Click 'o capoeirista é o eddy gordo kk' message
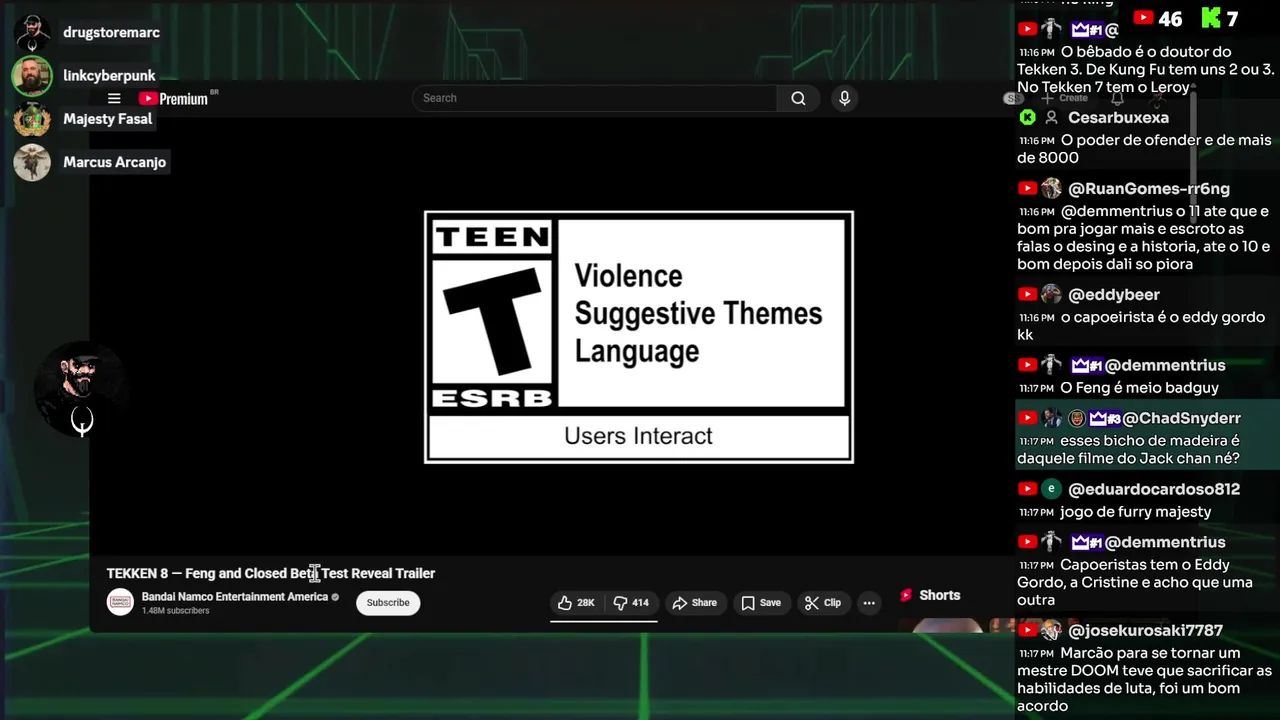1280x720 pixels. tap(1141, 326)
